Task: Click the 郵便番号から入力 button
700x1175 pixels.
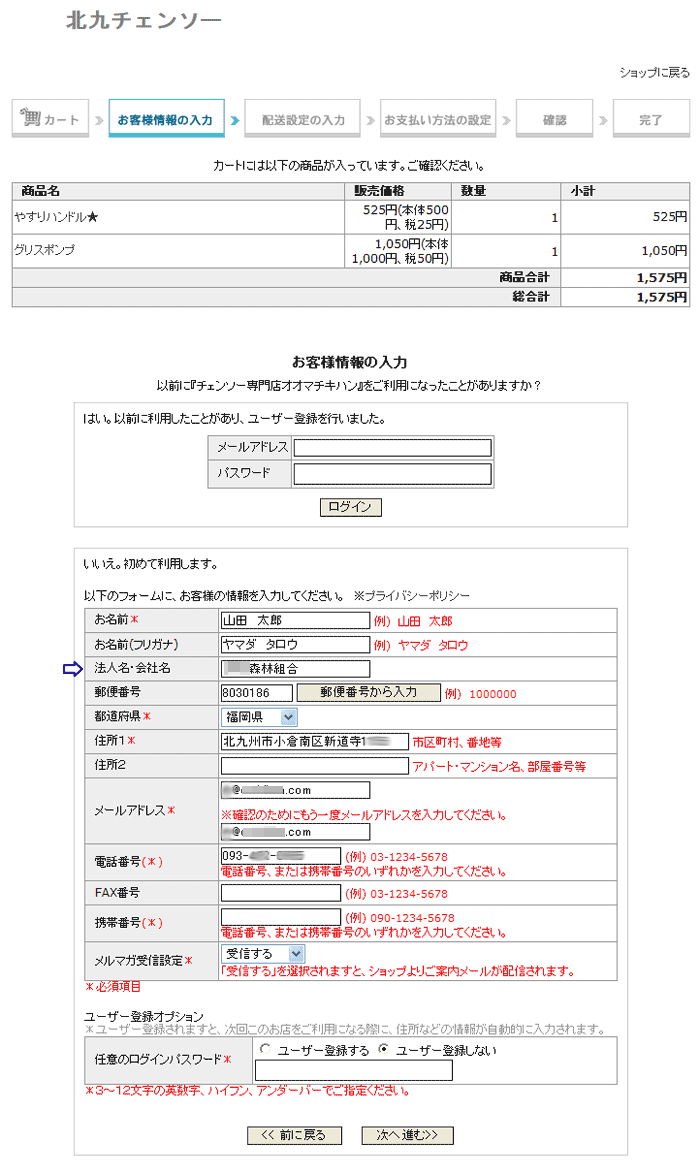Action: pos(368,692)
